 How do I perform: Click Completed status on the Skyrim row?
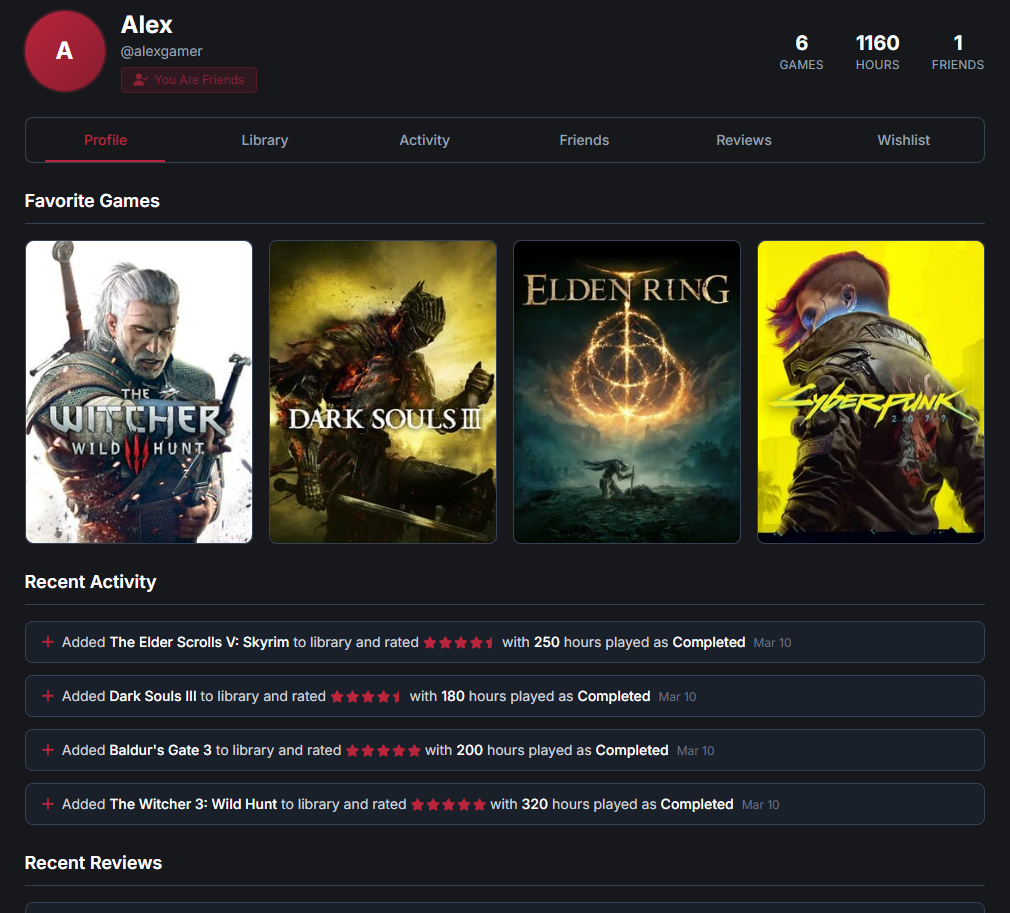709,642
